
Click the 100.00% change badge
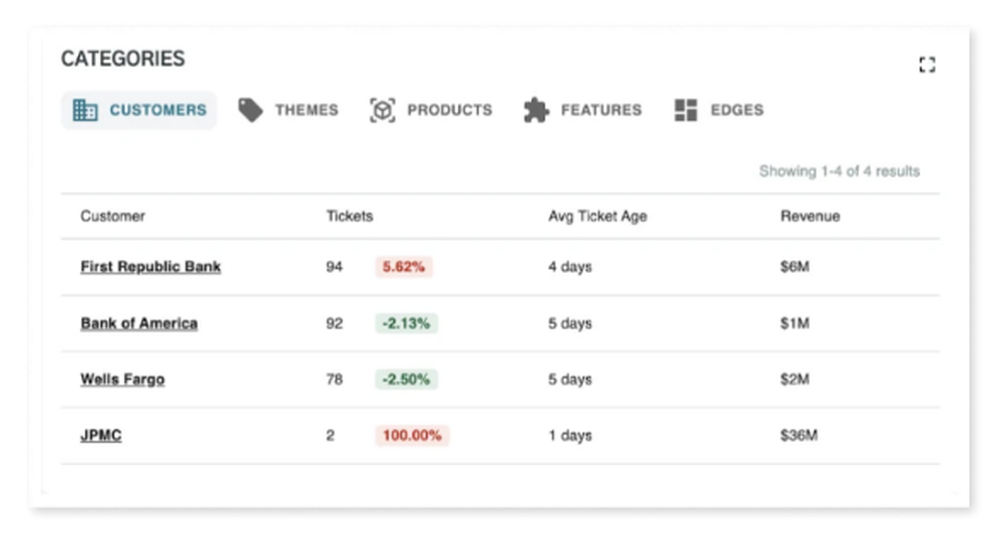tap(412, 435)
